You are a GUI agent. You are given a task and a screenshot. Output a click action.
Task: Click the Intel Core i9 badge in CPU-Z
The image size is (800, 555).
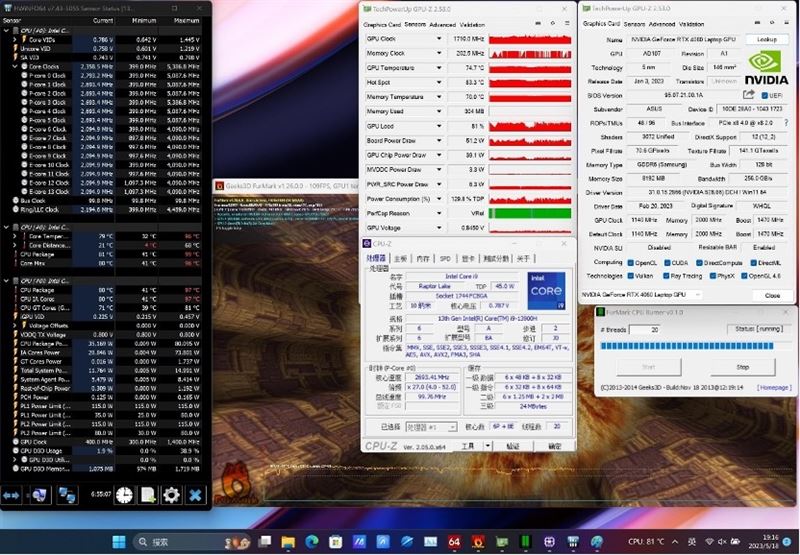point(546,290)
